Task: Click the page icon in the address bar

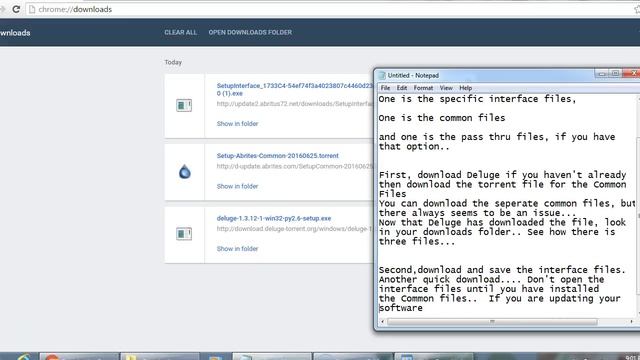Action: (x=32, y=9)
